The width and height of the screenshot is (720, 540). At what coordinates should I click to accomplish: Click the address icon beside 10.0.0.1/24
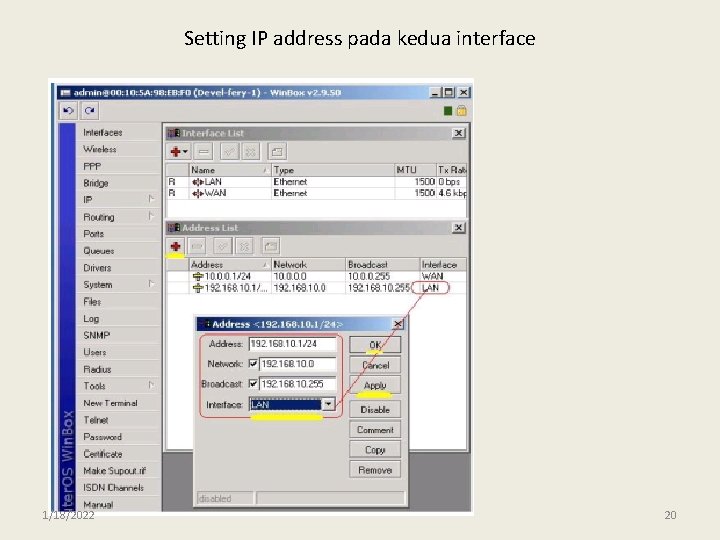coord(198,276)
